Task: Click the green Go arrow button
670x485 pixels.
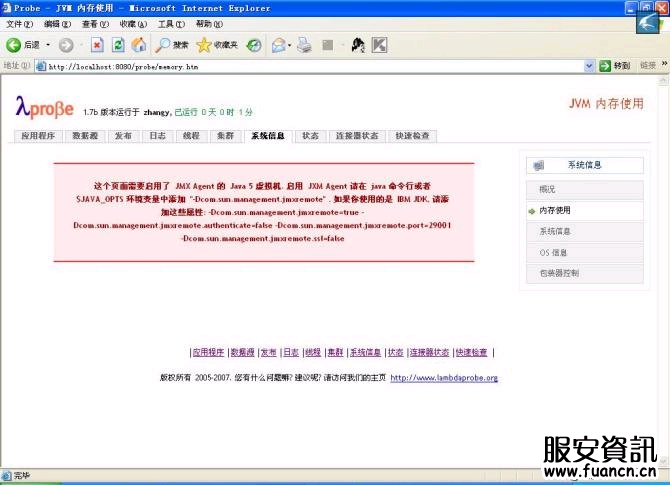Action: coord(605,65)
